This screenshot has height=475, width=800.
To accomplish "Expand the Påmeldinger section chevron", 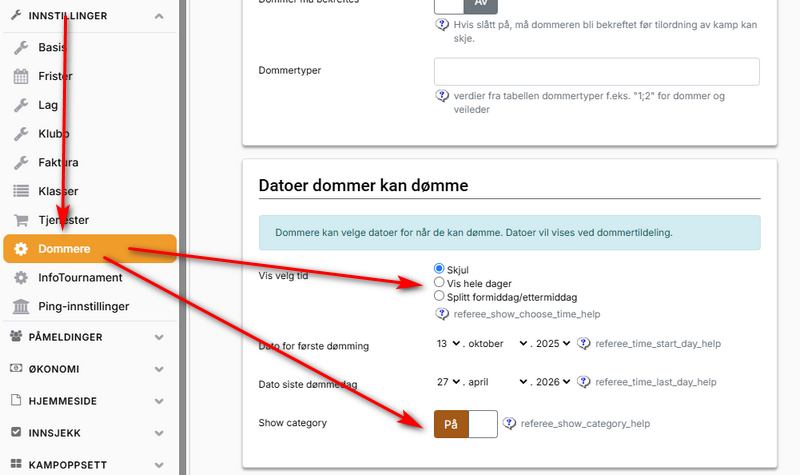I will [x=159, y=337].
